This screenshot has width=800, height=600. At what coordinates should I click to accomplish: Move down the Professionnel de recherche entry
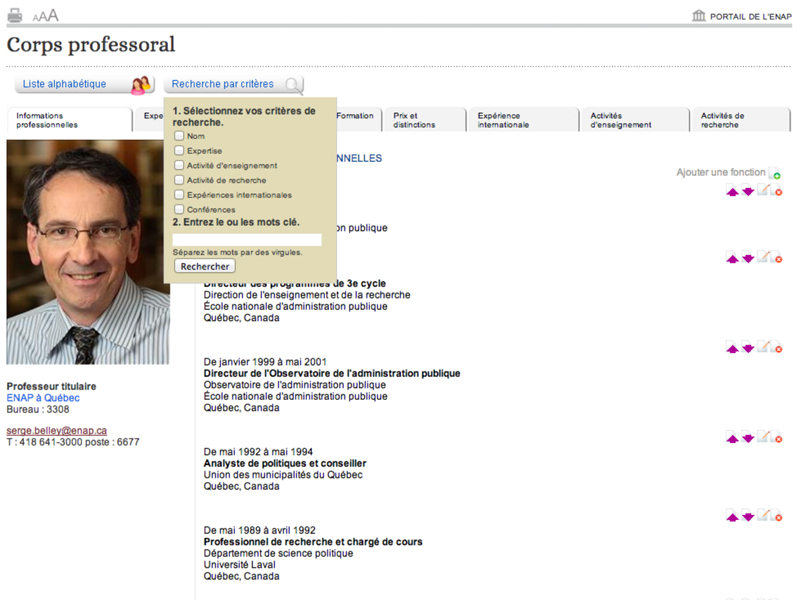pos(748,516)
